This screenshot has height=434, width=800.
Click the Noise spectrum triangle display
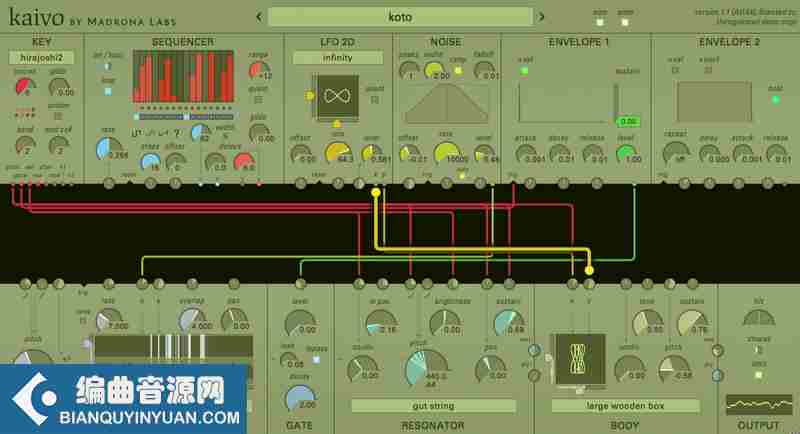tap(446, 104)
